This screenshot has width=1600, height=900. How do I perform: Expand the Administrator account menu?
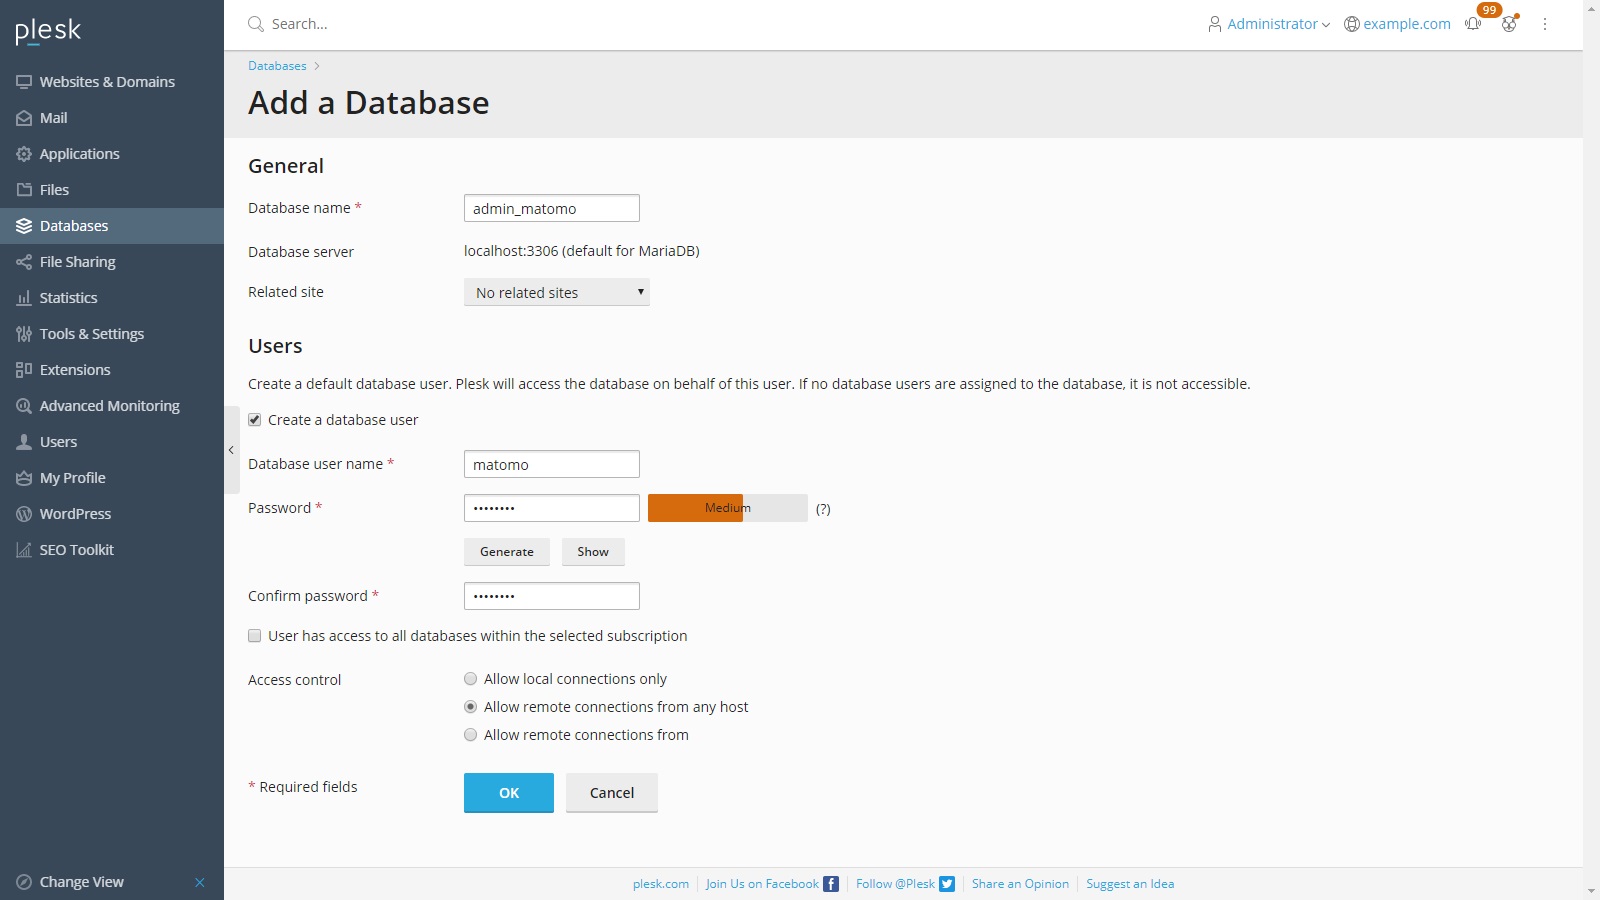1269,24
